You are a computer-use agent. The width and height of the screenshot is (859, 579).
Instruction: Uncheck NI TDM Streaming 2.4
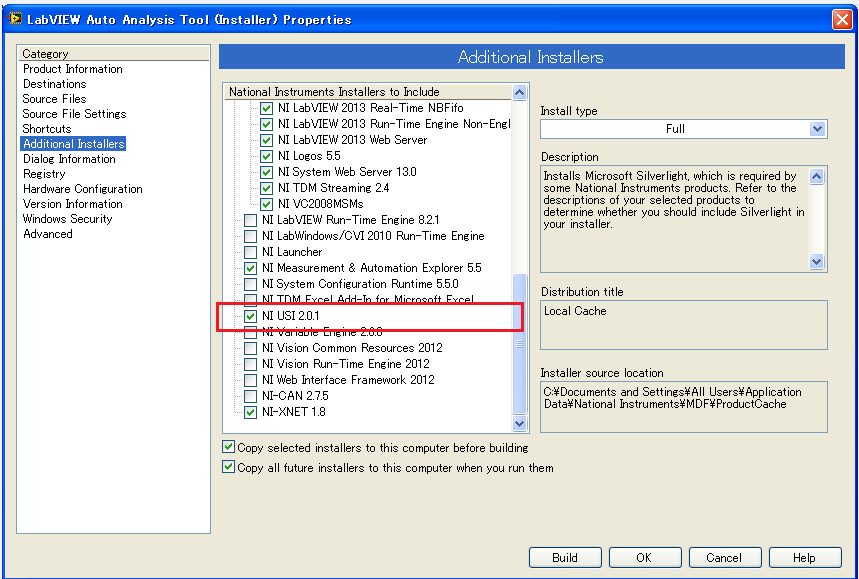tap(266, 188)
